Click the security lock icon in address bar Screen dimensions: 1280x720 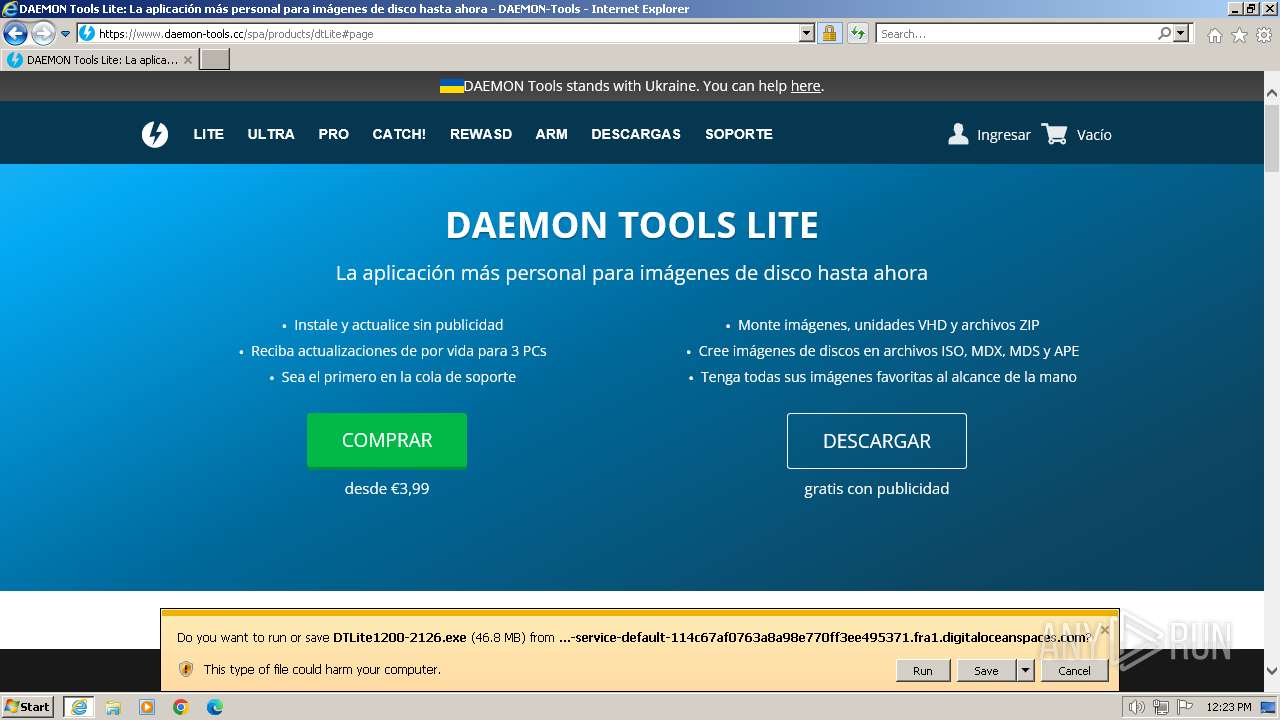(829, 33)
